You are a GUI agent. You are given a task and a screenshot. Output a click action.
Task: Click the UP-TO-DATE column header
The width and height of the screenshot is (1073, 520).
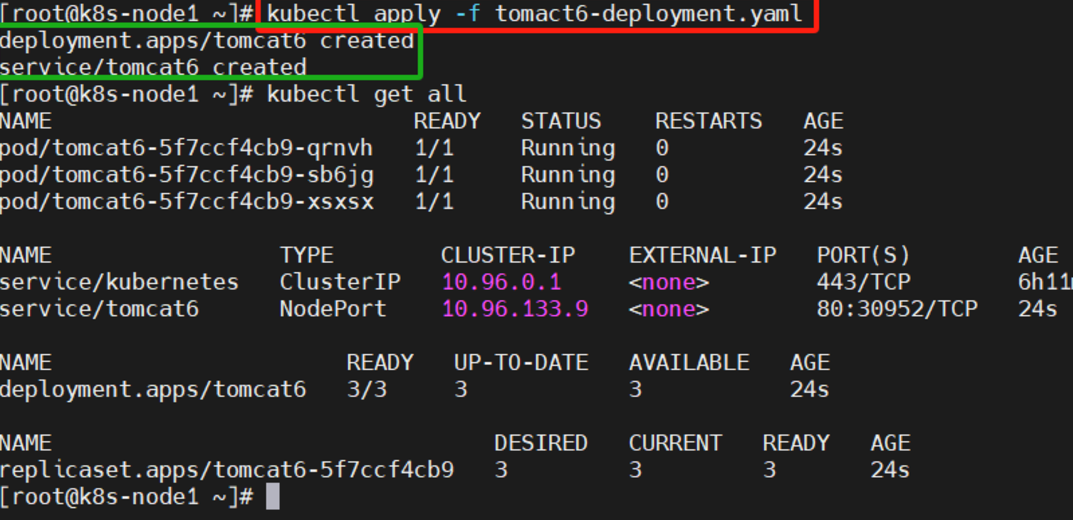(x=521, y=363)
